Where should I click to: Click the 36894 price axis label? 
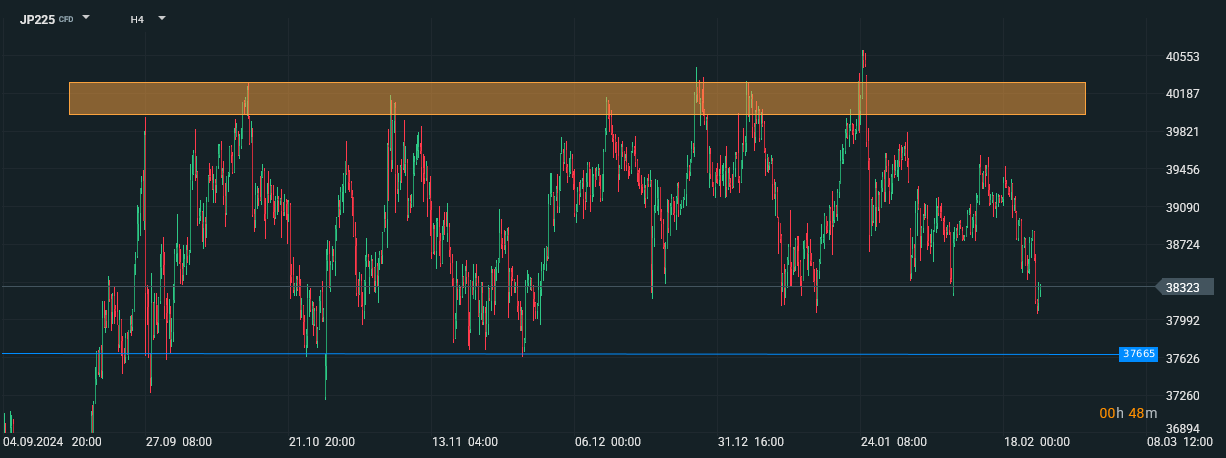point(1182,429)
